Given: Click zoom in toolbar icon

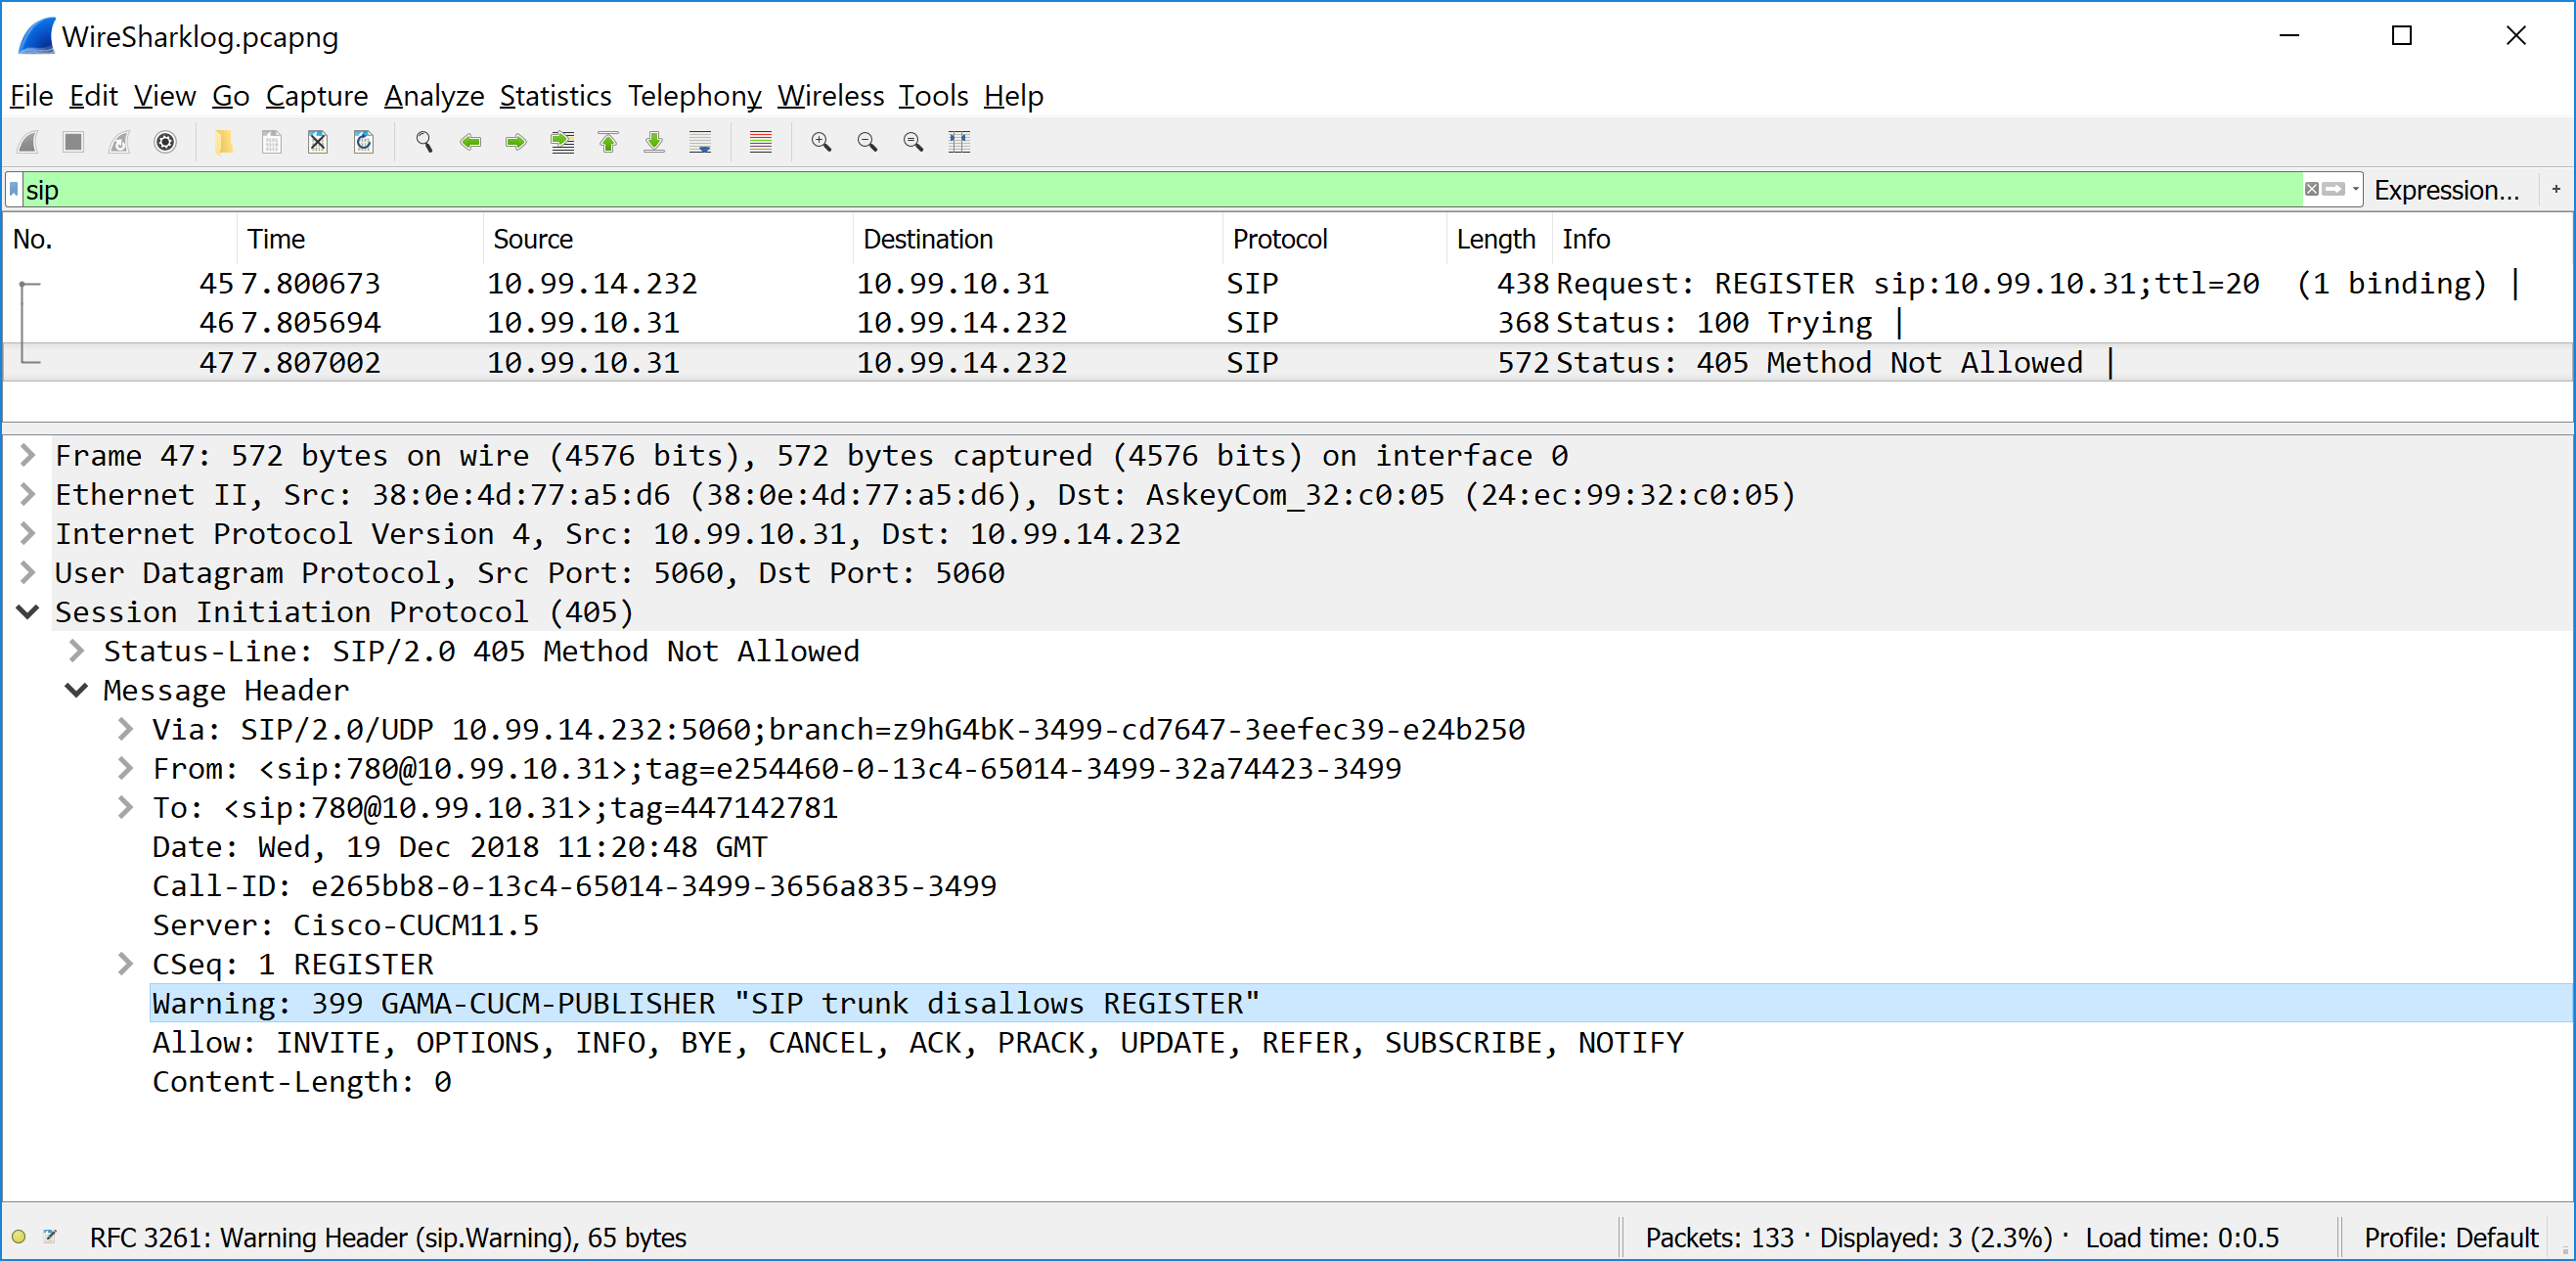Looking at the screenshot, I should pyautogui.click(x=821, y=142).
